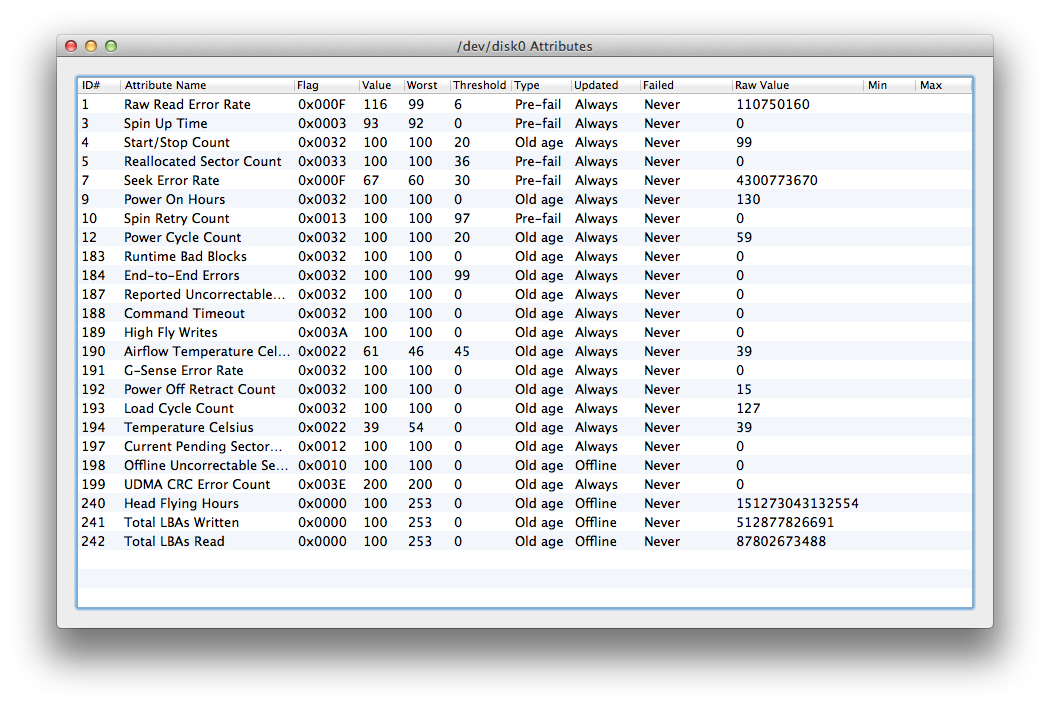Sort by the Type column header
The image size is (1050, 707).
[x=542, y=85]
